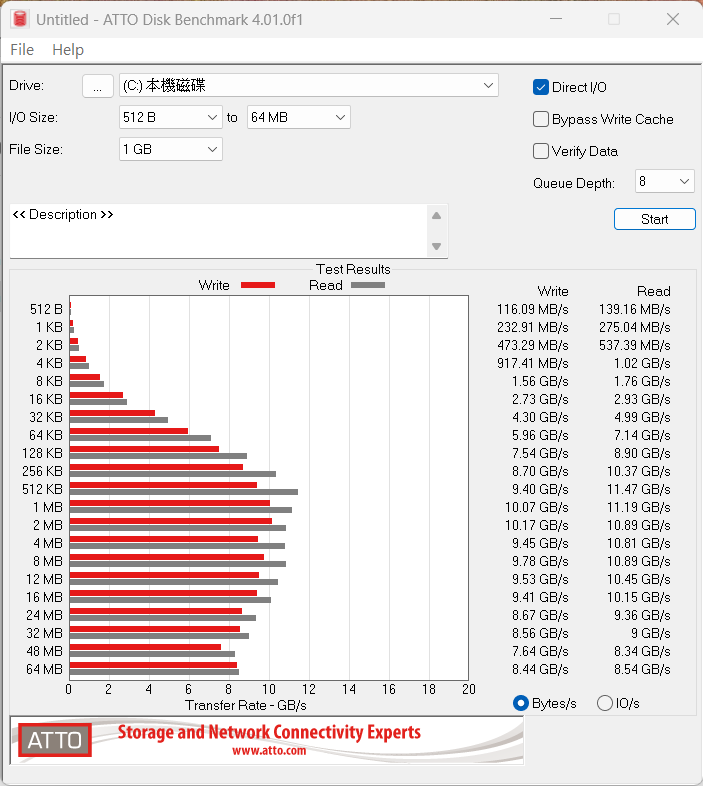Image resolution: width=703 pixels, height=786 pixels.
Task: Click into the Description text field
Action: [218, 231]
